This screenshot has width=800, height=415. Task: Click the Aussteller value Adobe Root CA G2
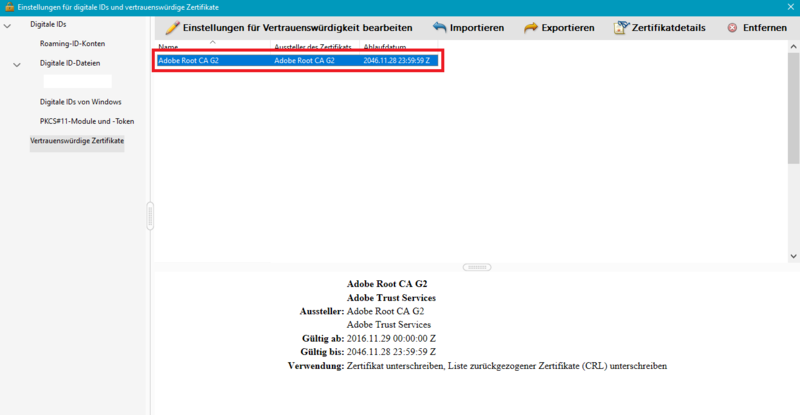[385, 311]
